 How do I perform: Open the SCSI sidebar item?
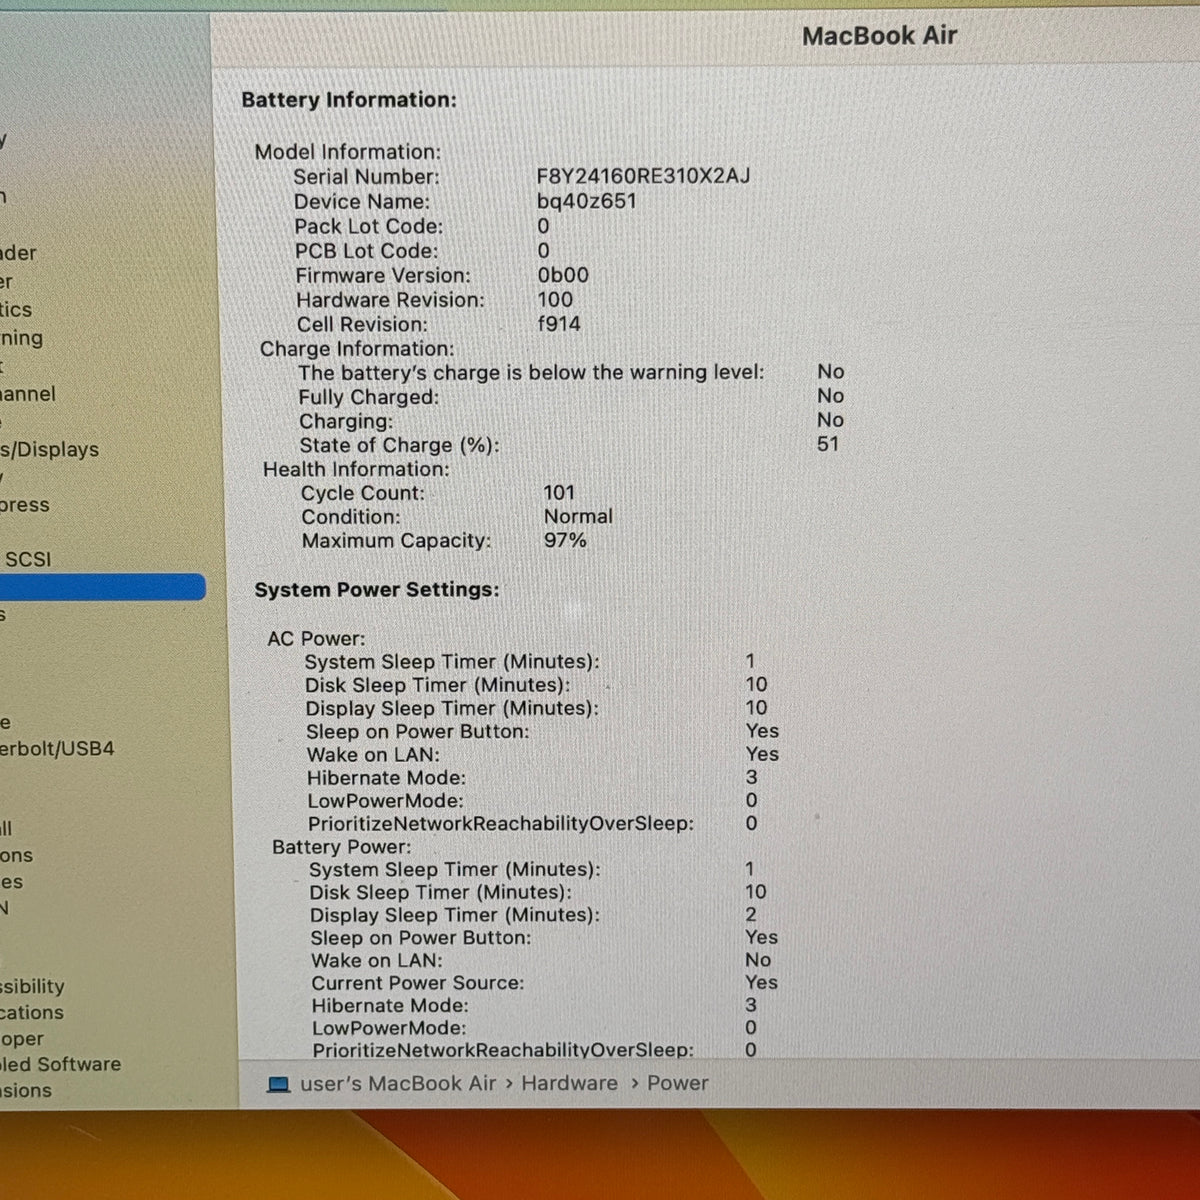(26, 559)
